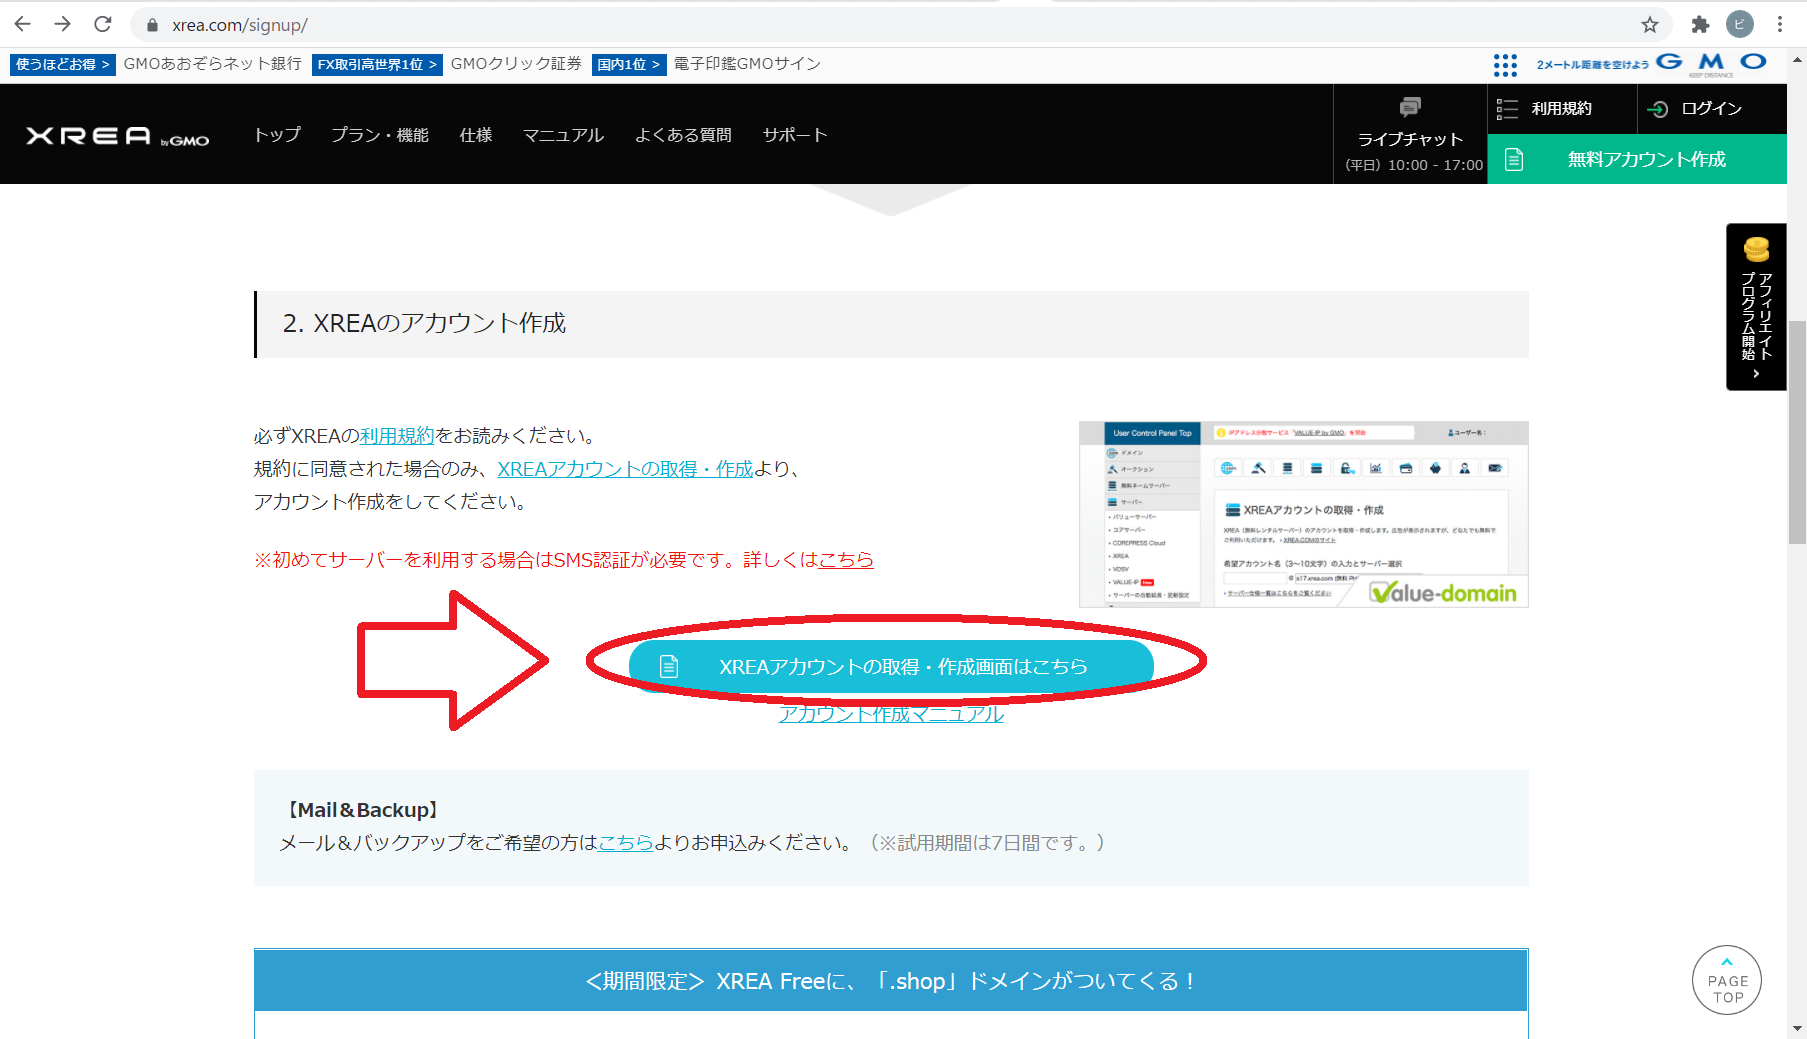This screenshot has width=1807, height=1039.
Task: Click XREAアカウントの取得・作成画面はこちら button
Action: point(891,666)
